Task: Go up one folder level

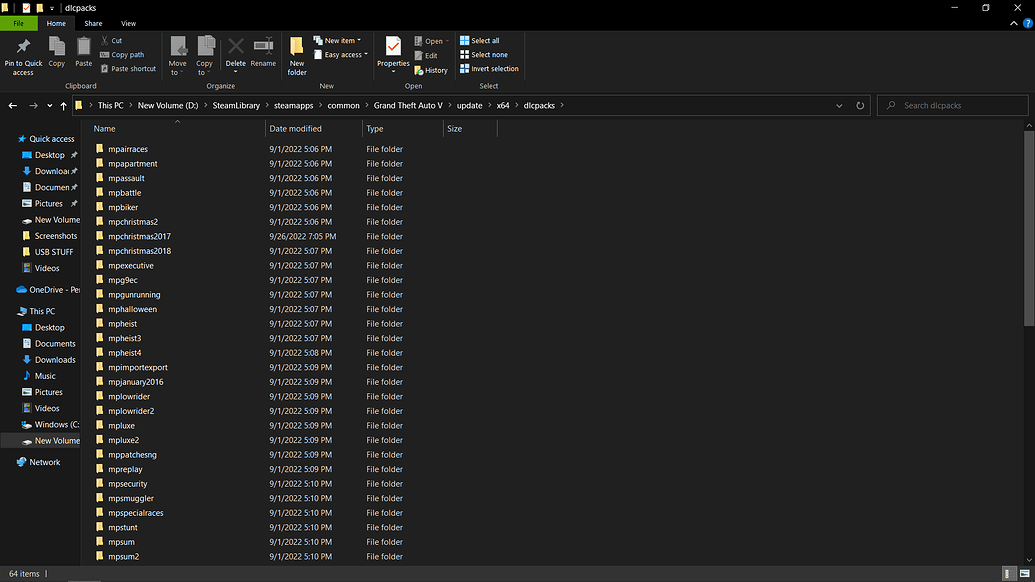Action: (63, 106)
